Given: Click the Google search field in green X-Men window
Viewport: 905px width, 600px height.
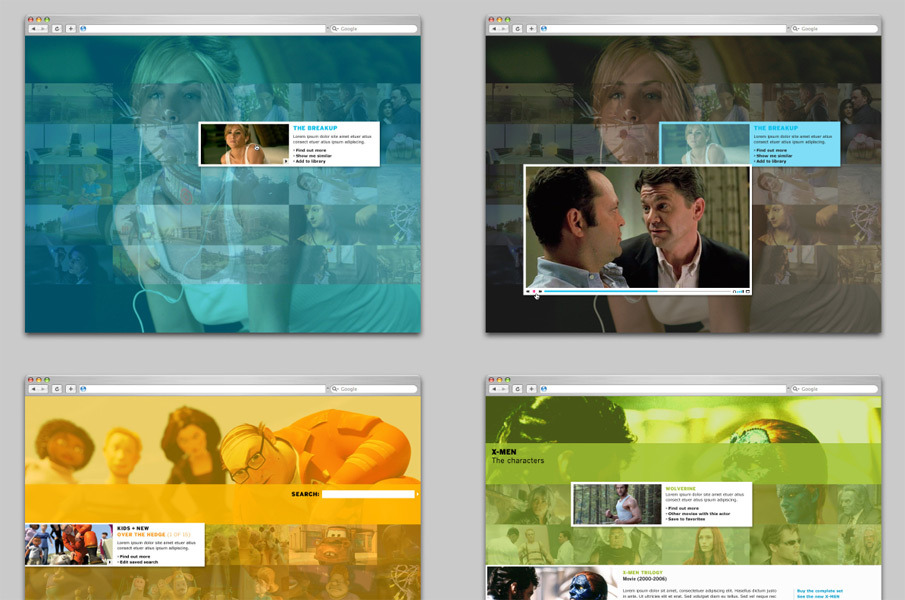Looking at the screenshot, I should pyautogui.click(x=834, y=389).
